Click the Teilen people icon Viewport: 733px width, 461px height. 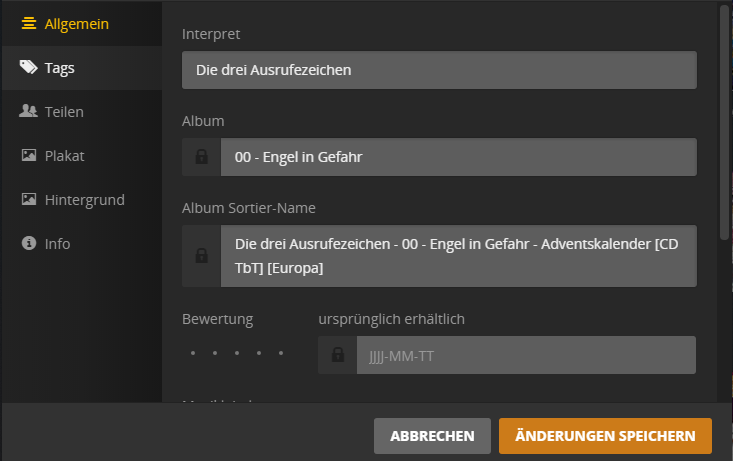[29, 112]
